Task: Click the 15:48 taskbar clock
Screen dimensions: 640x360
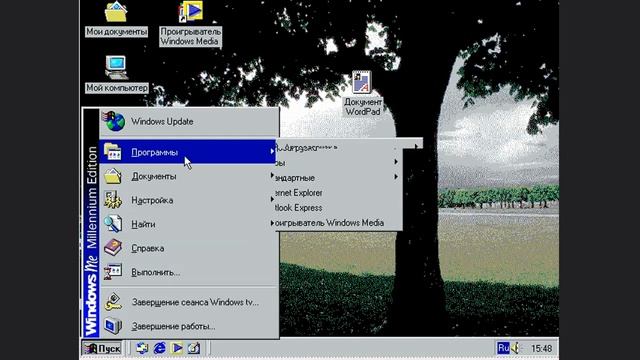Action: [x=542, y=349]
